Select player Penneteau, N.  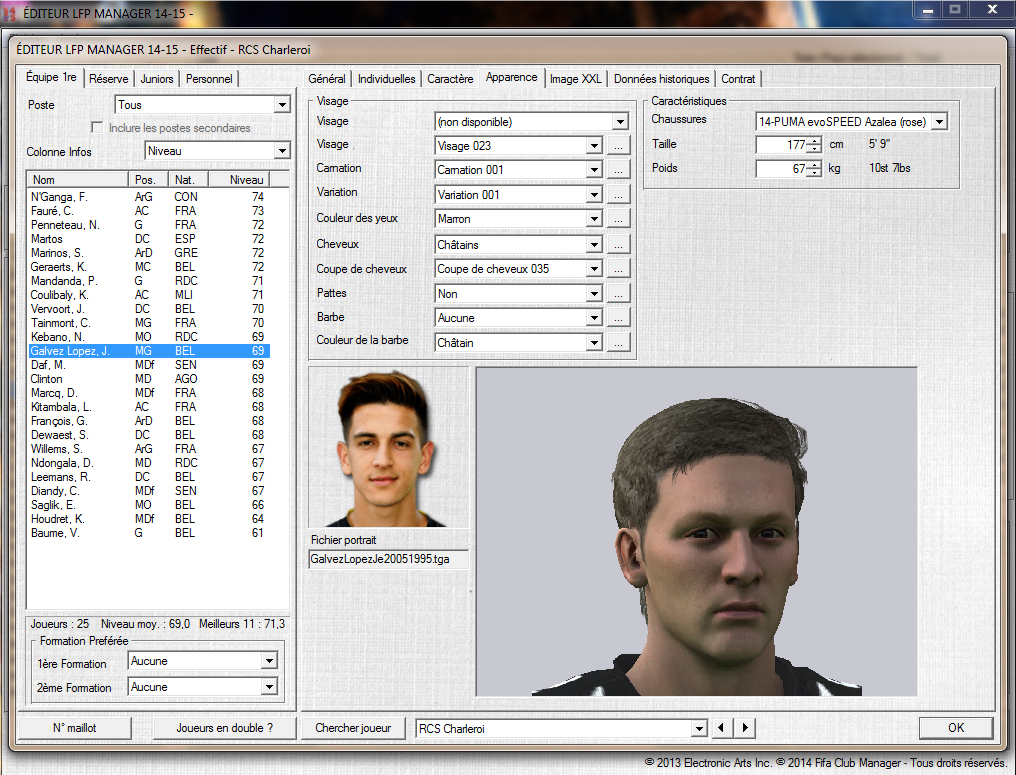pos(148,225)
